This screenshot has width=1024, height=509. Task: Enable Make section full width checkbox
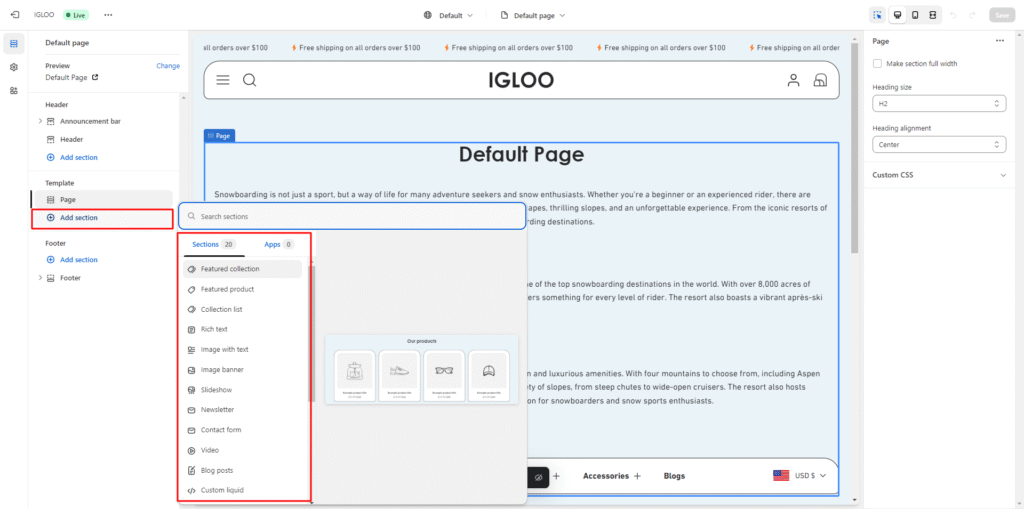[877, 64]
